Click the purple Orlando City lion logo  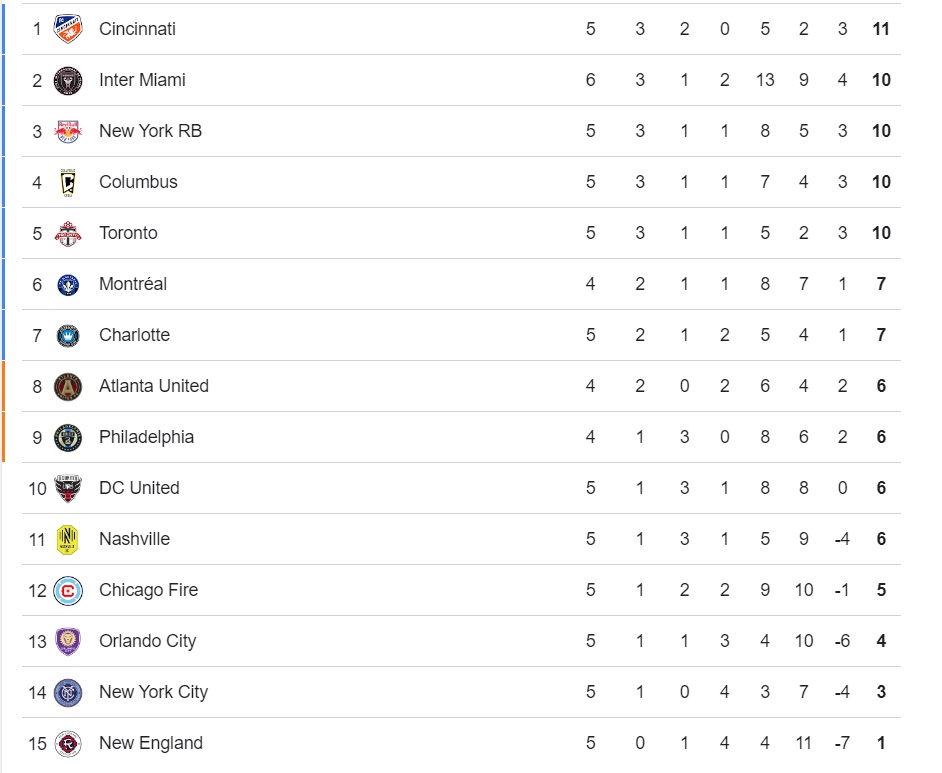[68, 641]
